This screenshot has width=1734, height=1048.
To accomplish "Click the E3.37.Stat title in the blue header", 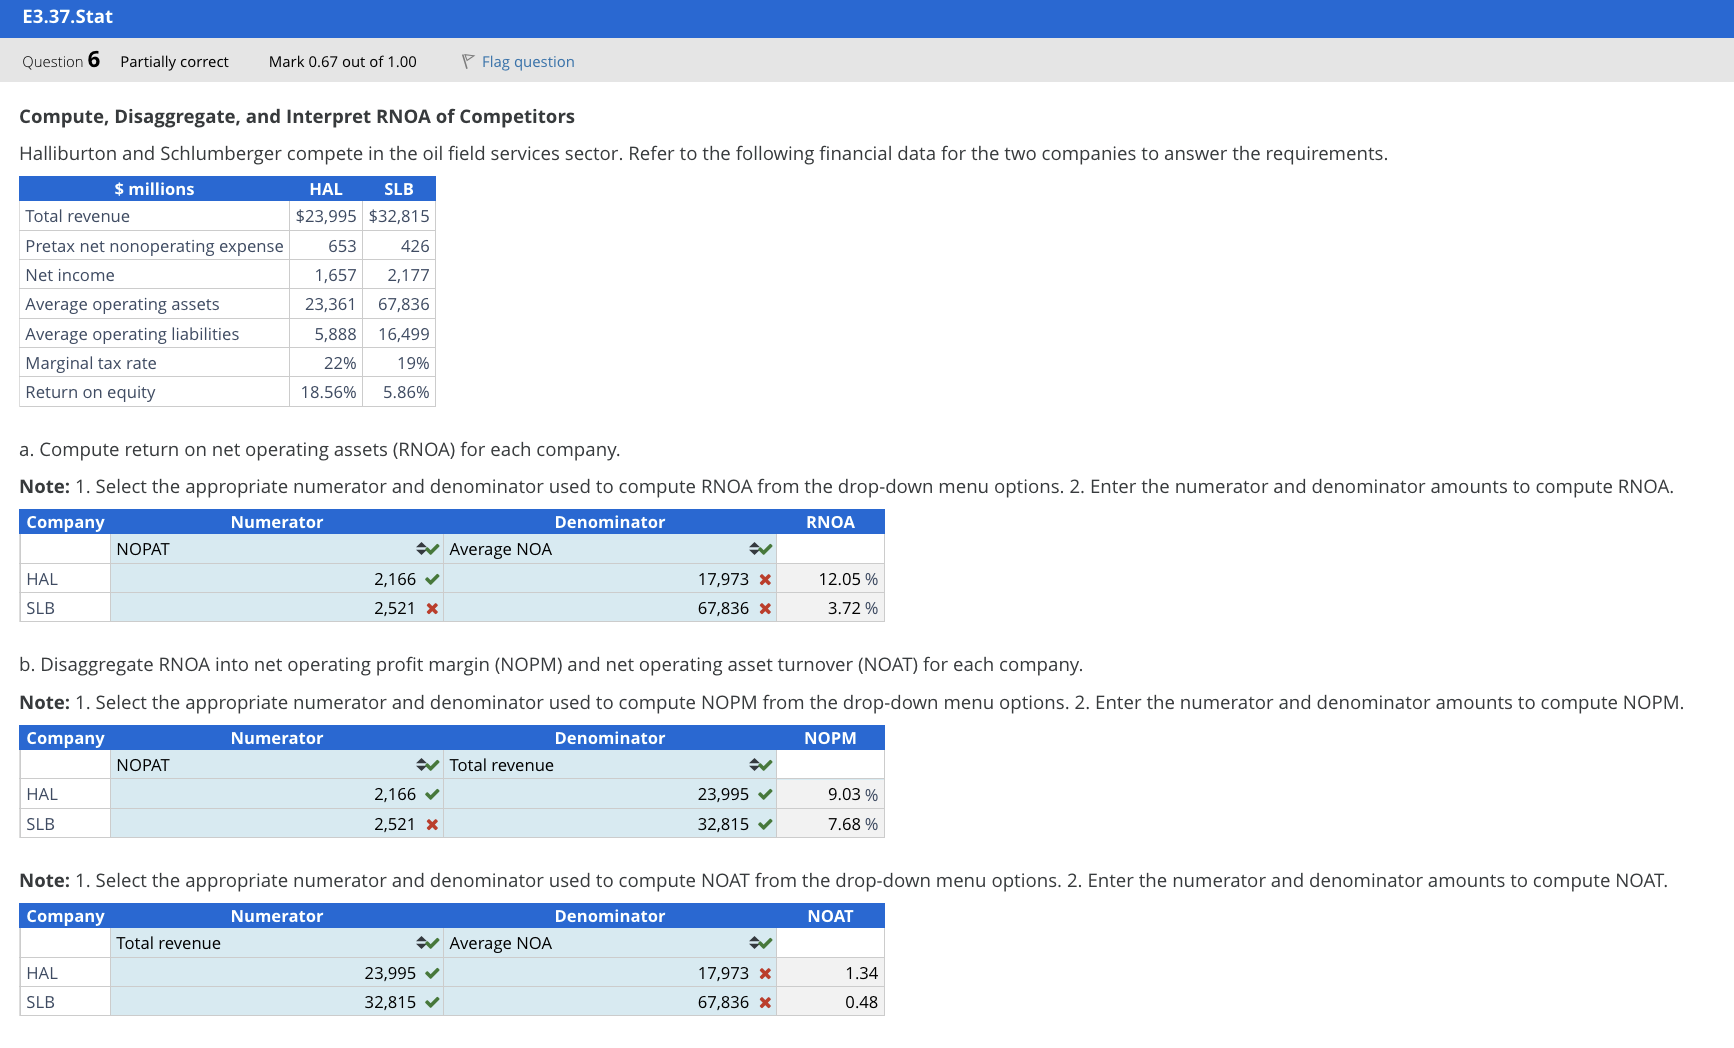I will (x=68, y=17).
